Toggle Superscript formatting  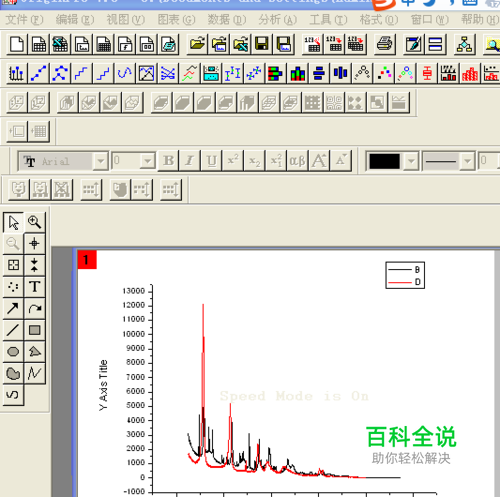click(x=233, y=161)
